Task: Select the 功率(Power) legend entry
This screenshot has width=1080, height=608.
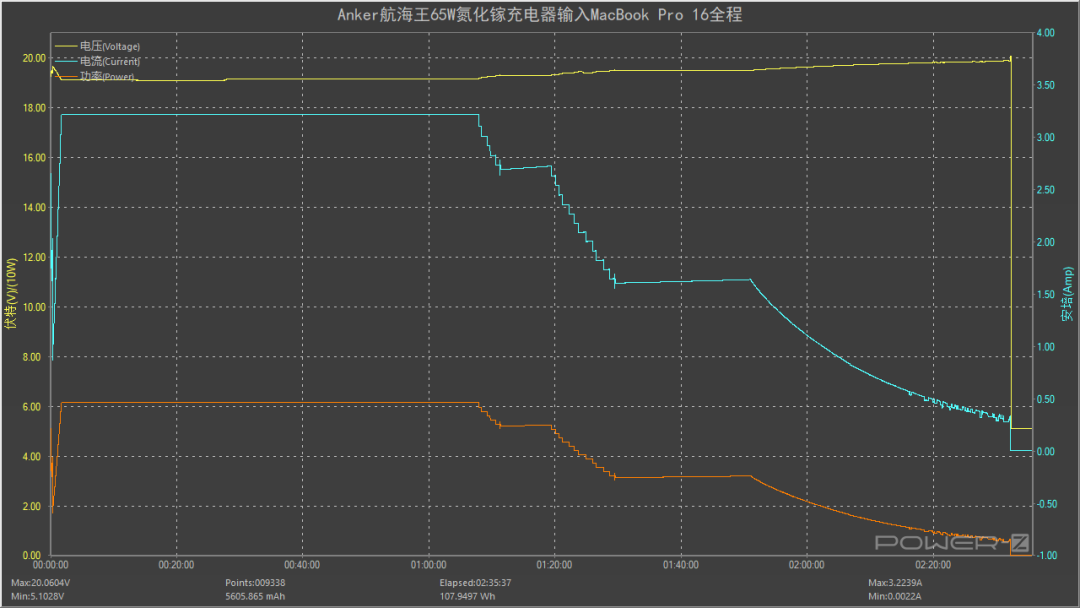Action: pyautogui.click(x=94, y=76)
